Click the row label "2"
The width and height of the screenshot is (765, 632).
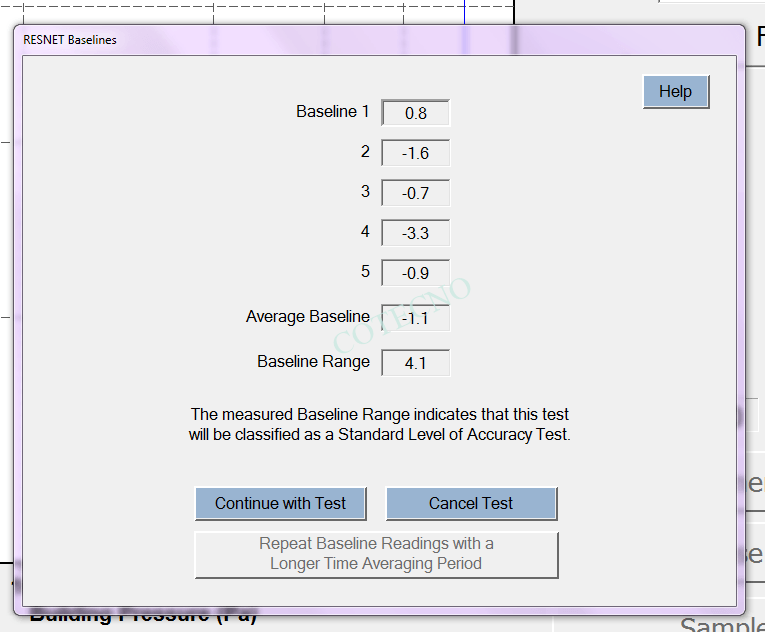coord(365,152)
